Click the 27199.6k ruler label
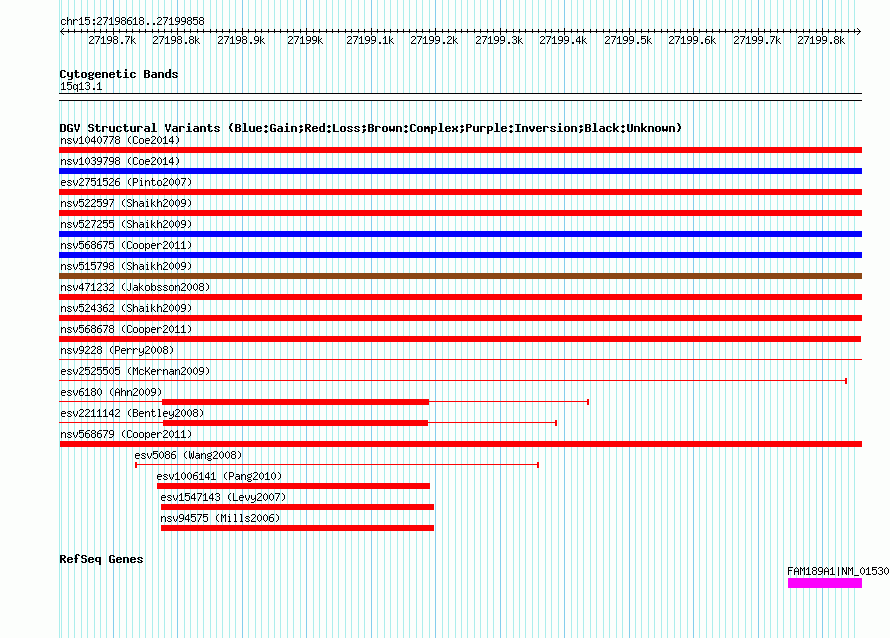Screen dimensions: 890x638 point(692,40)
